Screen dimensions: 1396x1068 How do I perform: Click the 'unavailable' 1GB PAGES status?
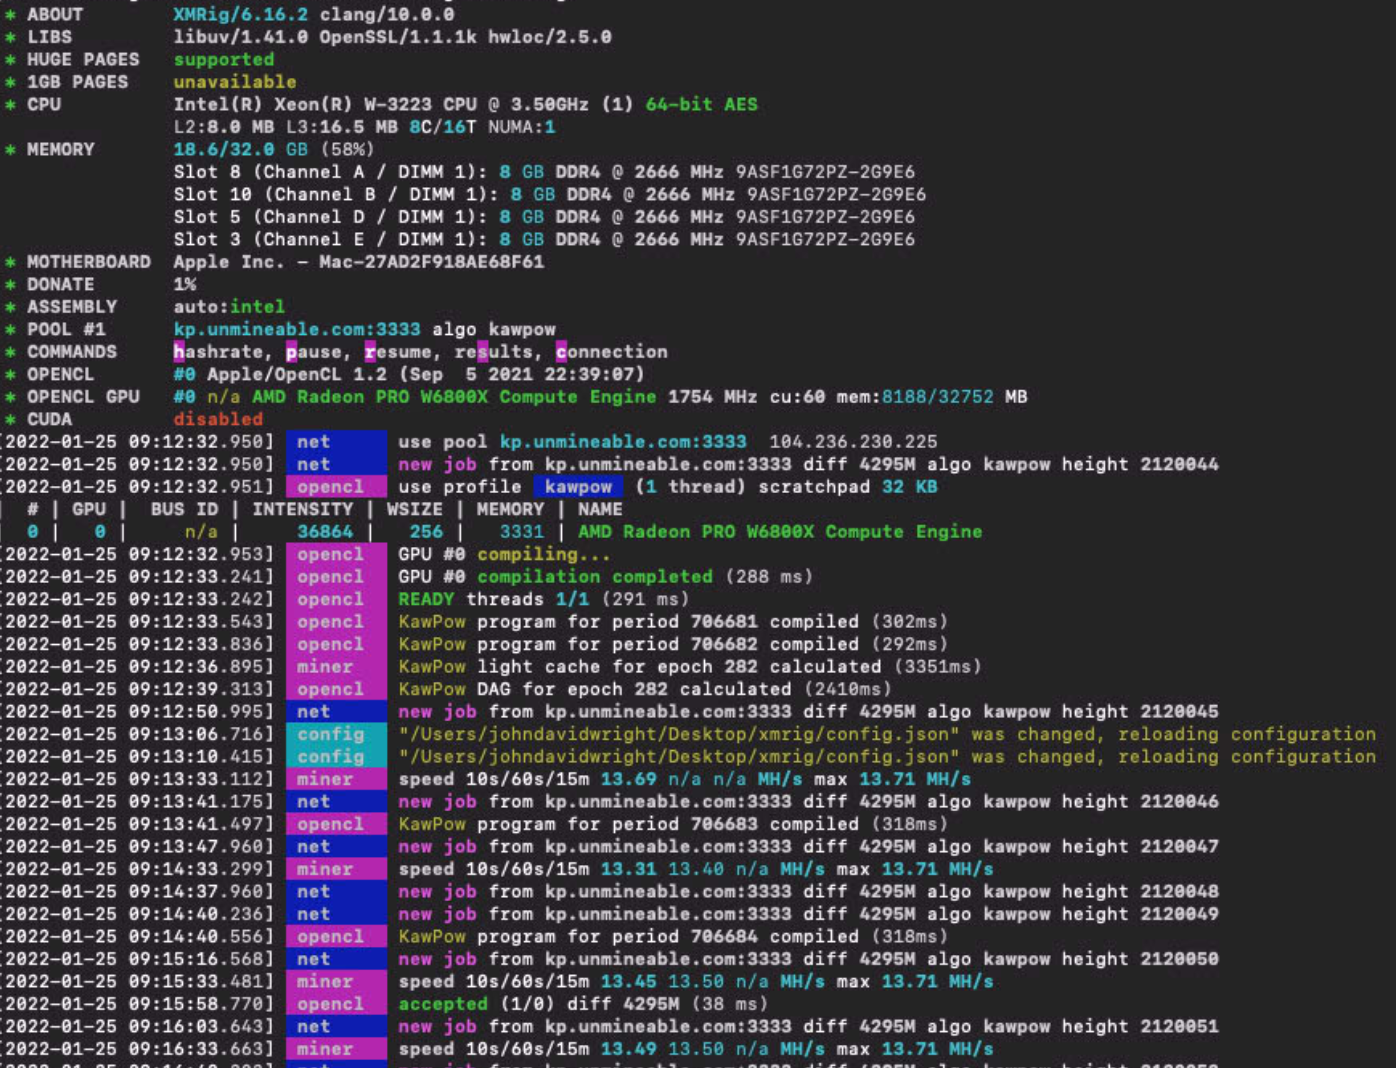point(235,82)
